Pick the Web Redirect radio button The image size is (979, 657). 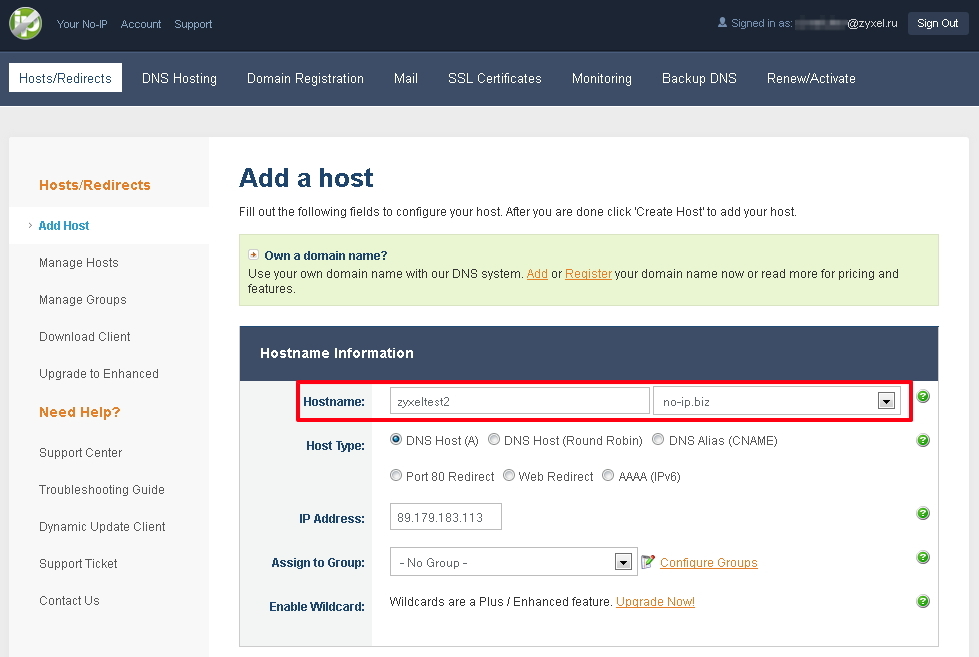pyautogui.click(x=509, y=476)
